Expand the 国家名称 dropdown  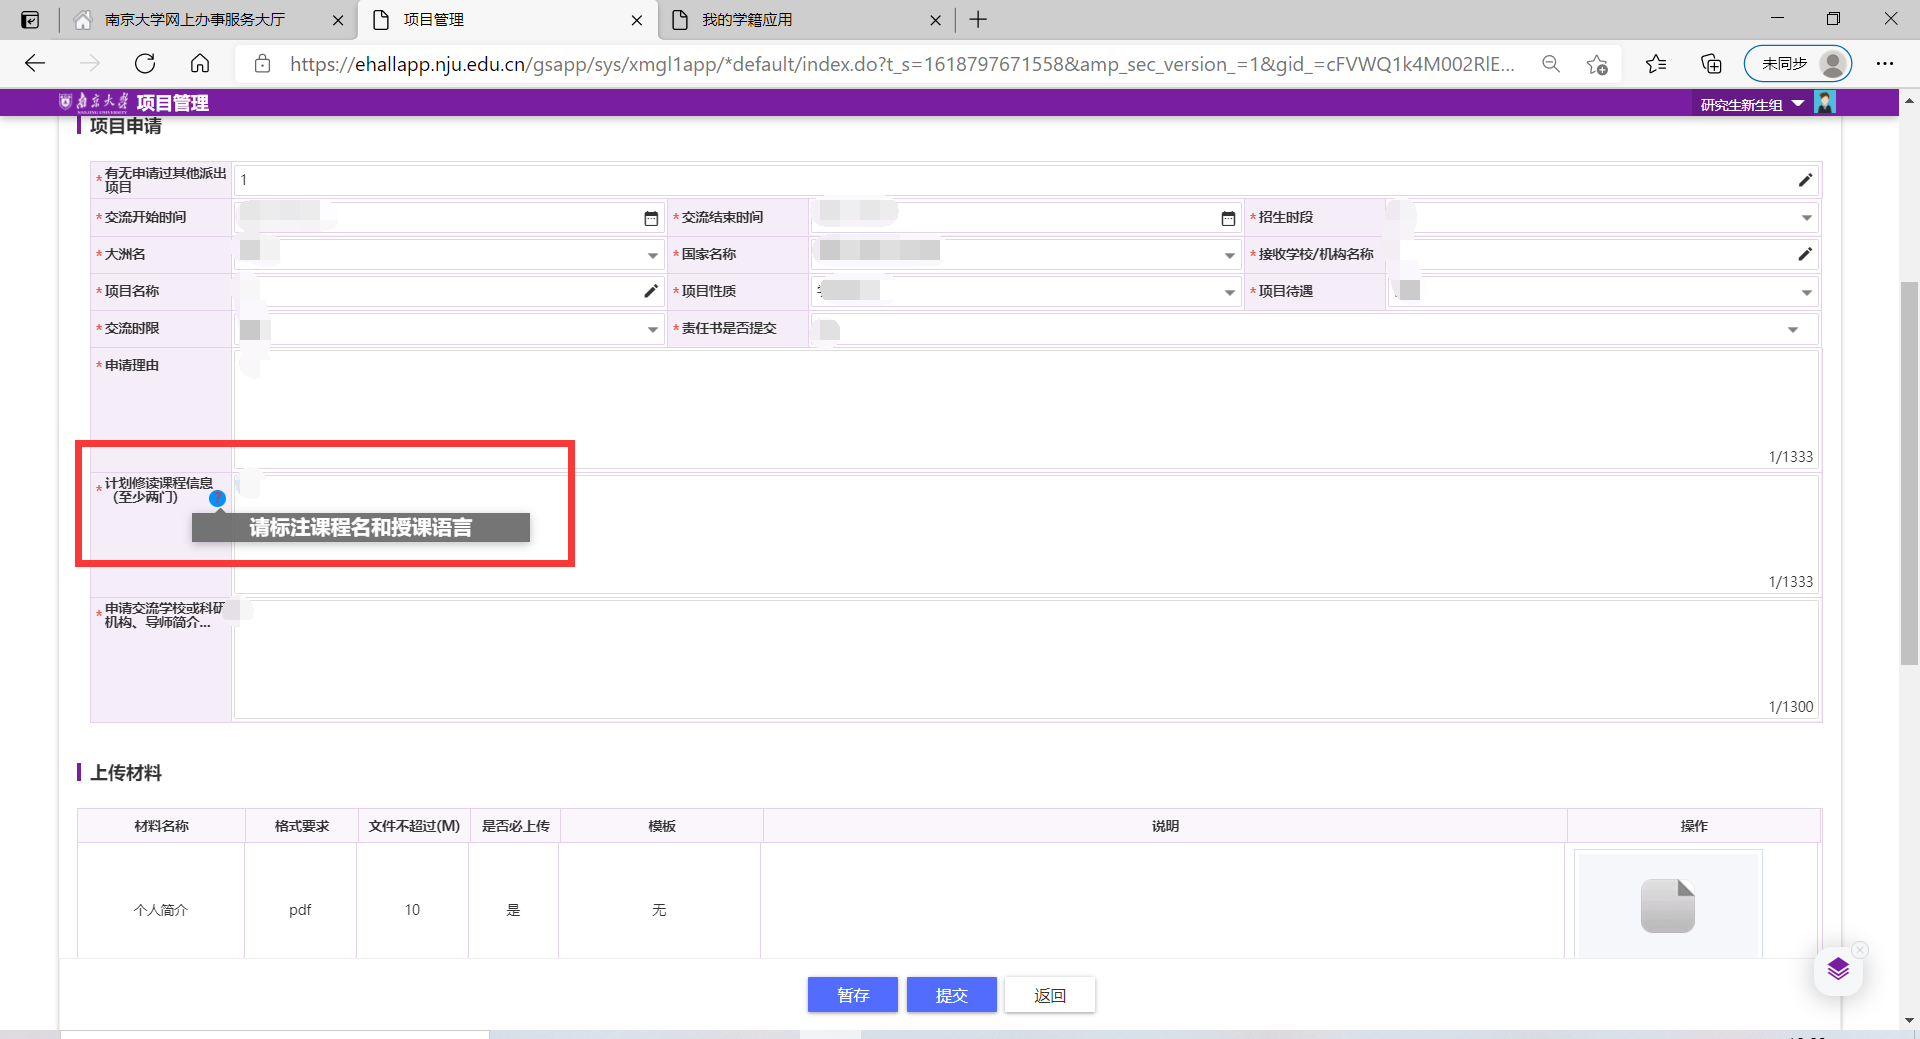coord(1230,255)
